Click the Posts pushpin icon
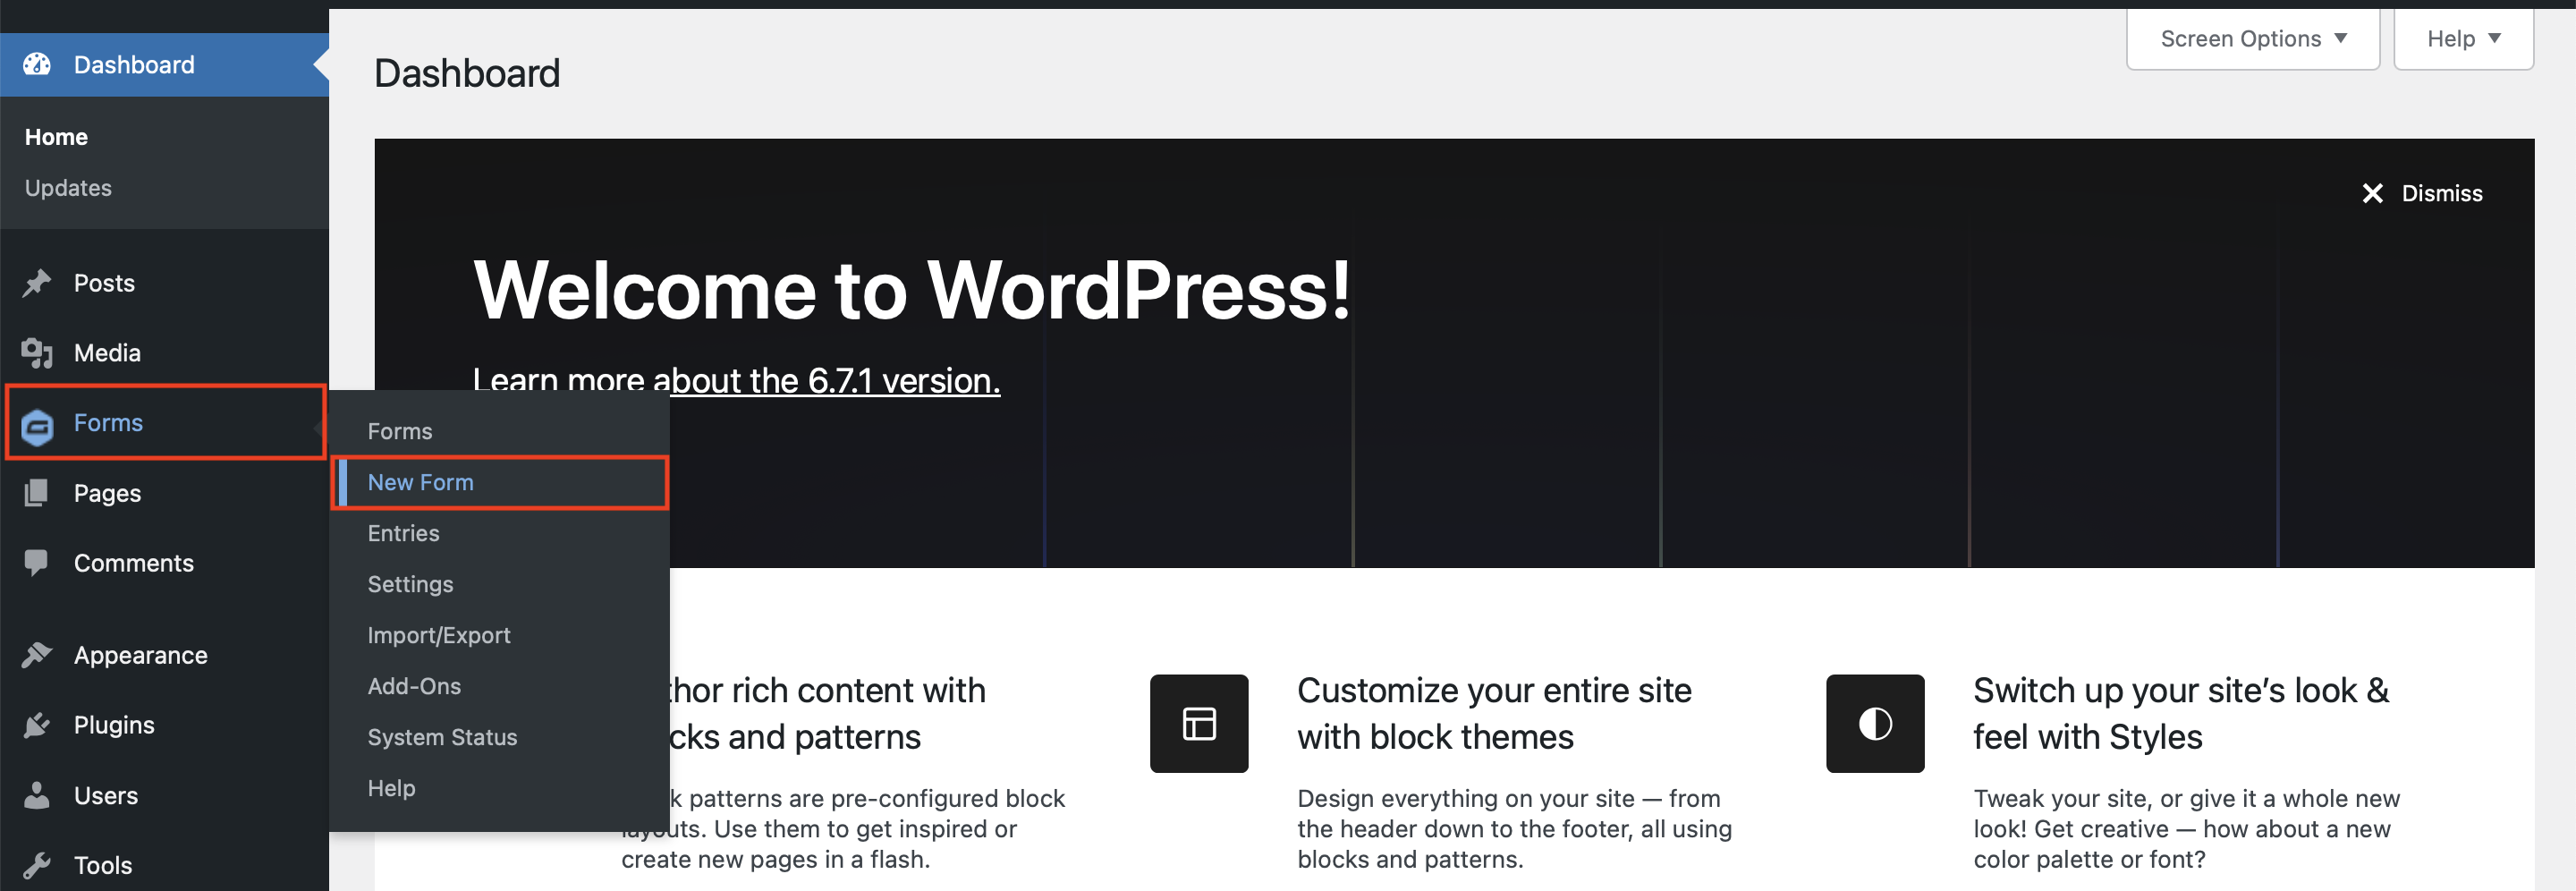Viewport: 2576px width, 891px height. tap(37, 283)
